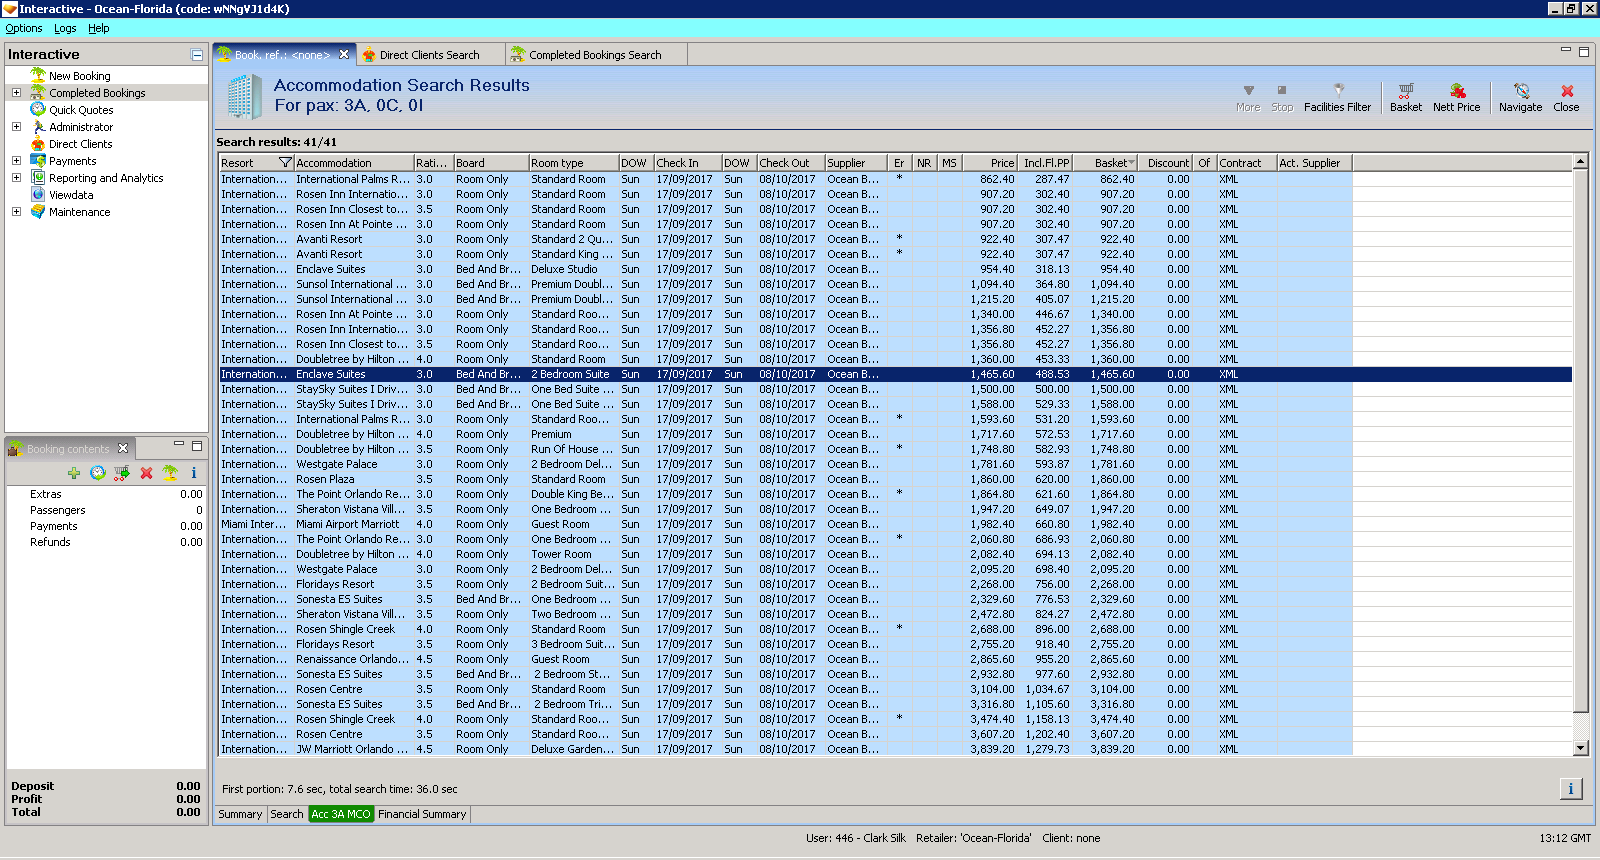
Task: Click the info button above Financial Summary
Action: click(1570, 789)
